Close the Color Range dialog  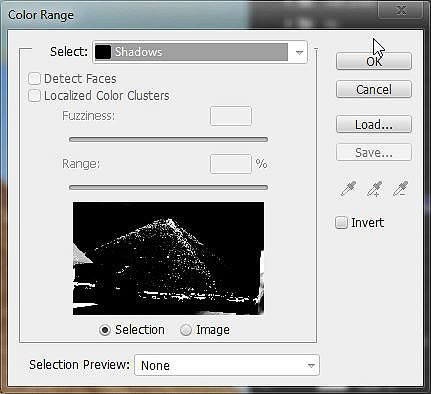401,10
